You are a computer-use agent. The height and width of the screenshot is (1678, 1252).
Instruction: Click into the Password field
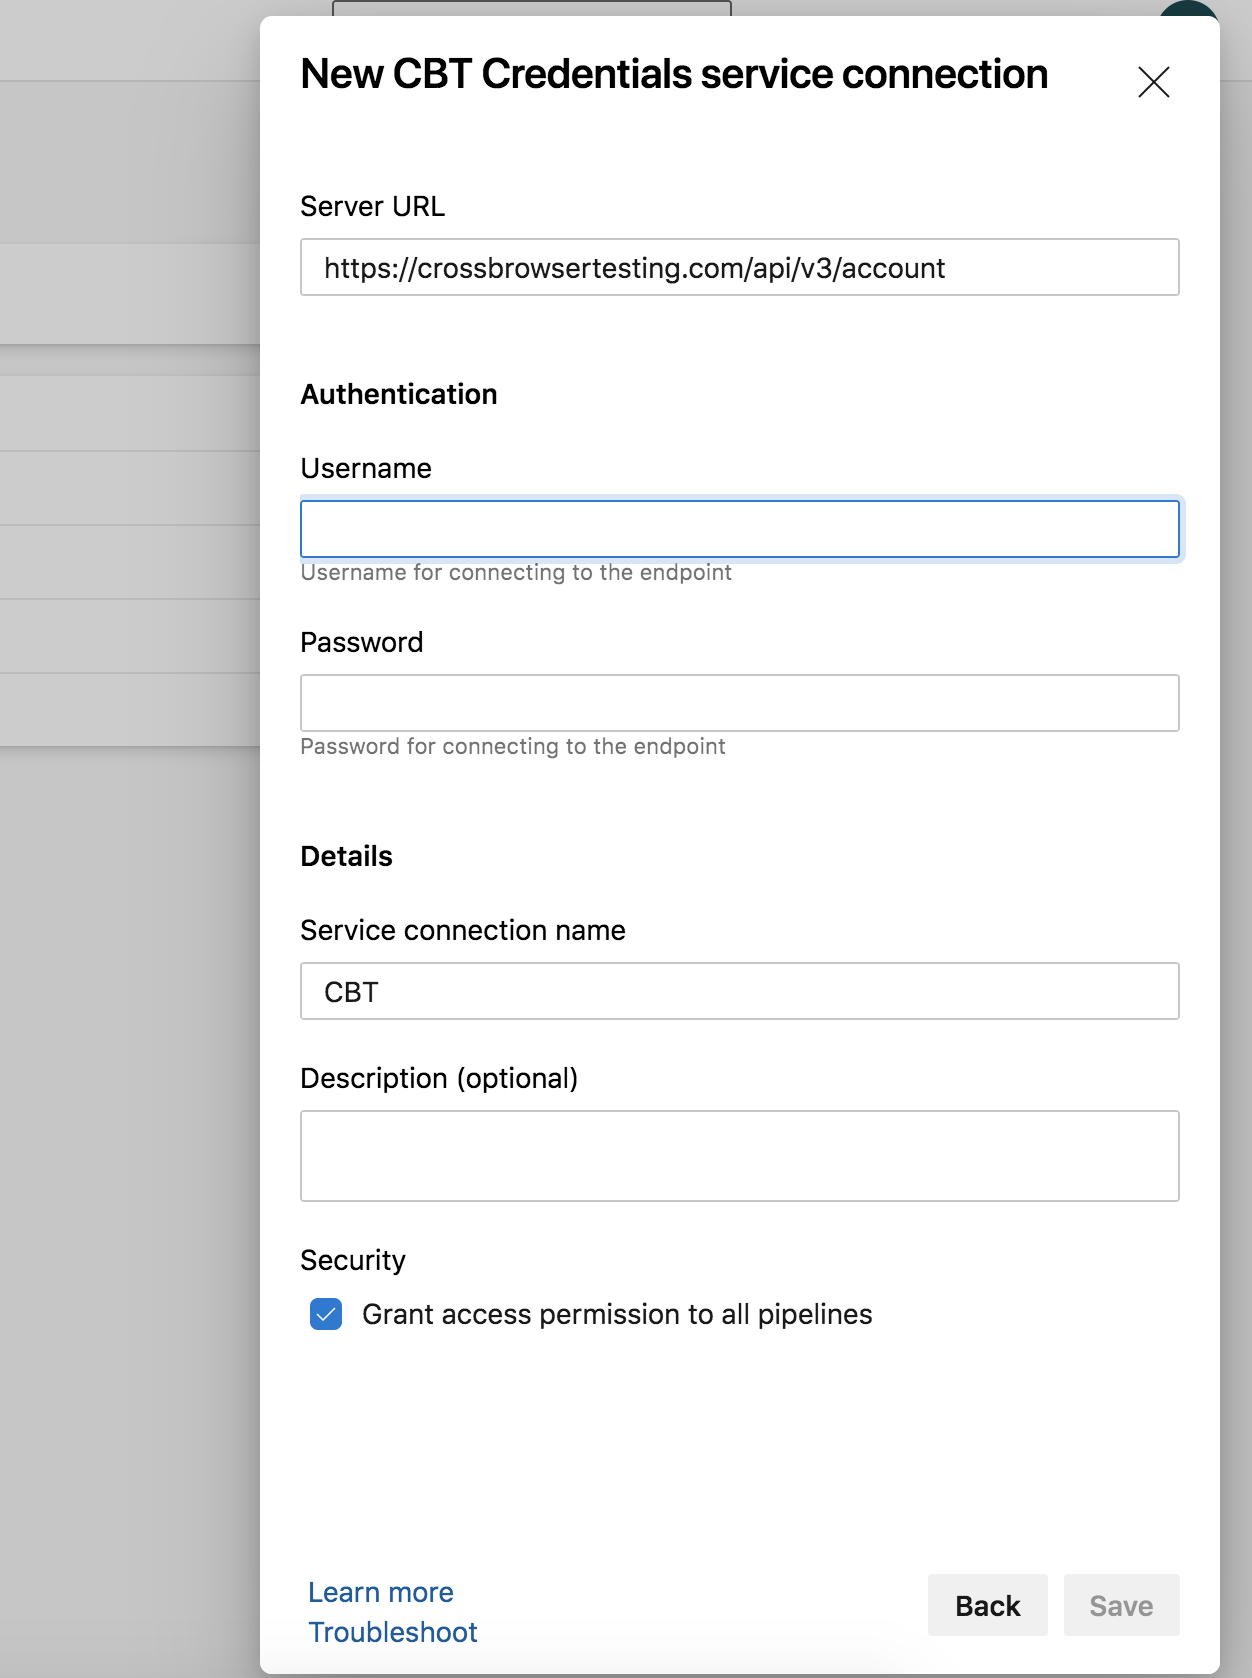coord(739,703)
